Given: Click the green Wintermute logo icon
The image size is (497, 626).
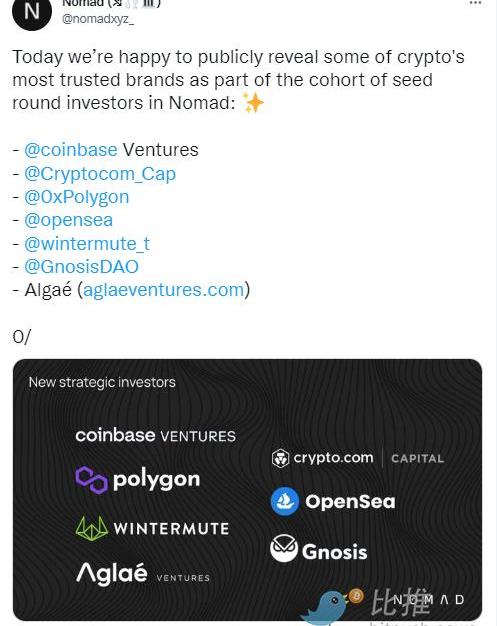Looking at the screenshot, I should pyautogui.click(x=91, y=528).
